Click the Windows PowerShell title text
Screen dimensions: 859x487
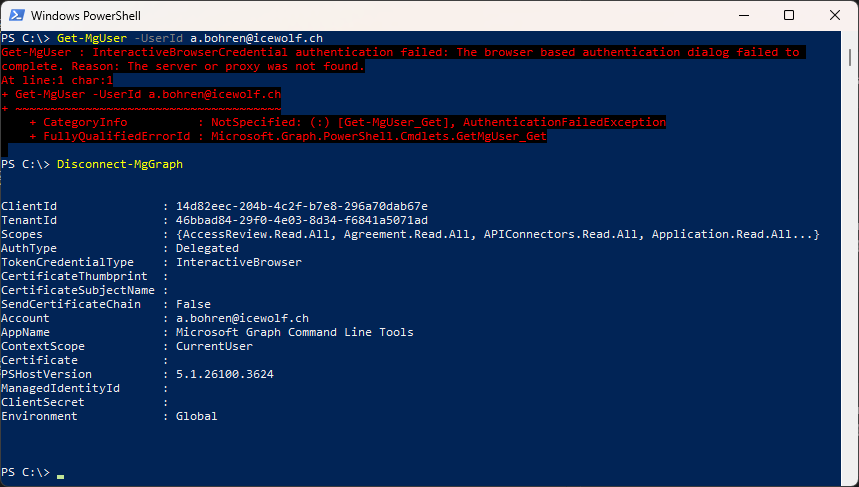tap(85, 16)
